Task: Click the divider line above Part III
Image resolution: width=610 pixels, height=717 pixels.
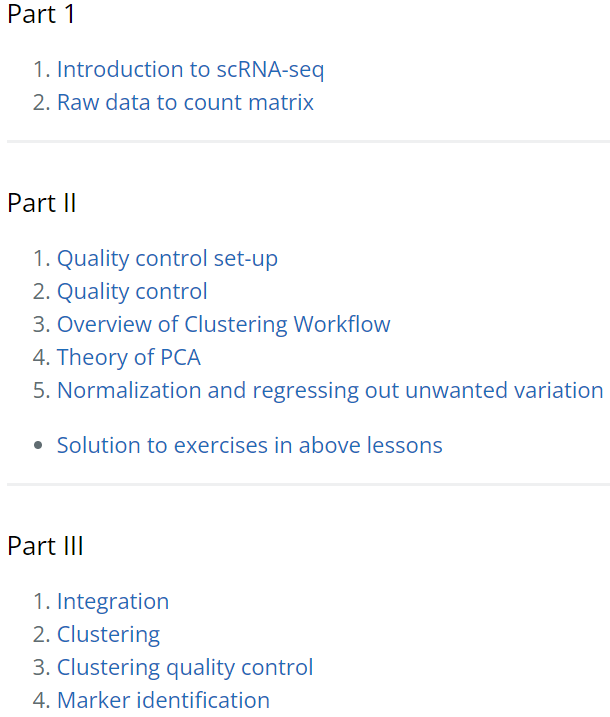Action: point(308,485)
